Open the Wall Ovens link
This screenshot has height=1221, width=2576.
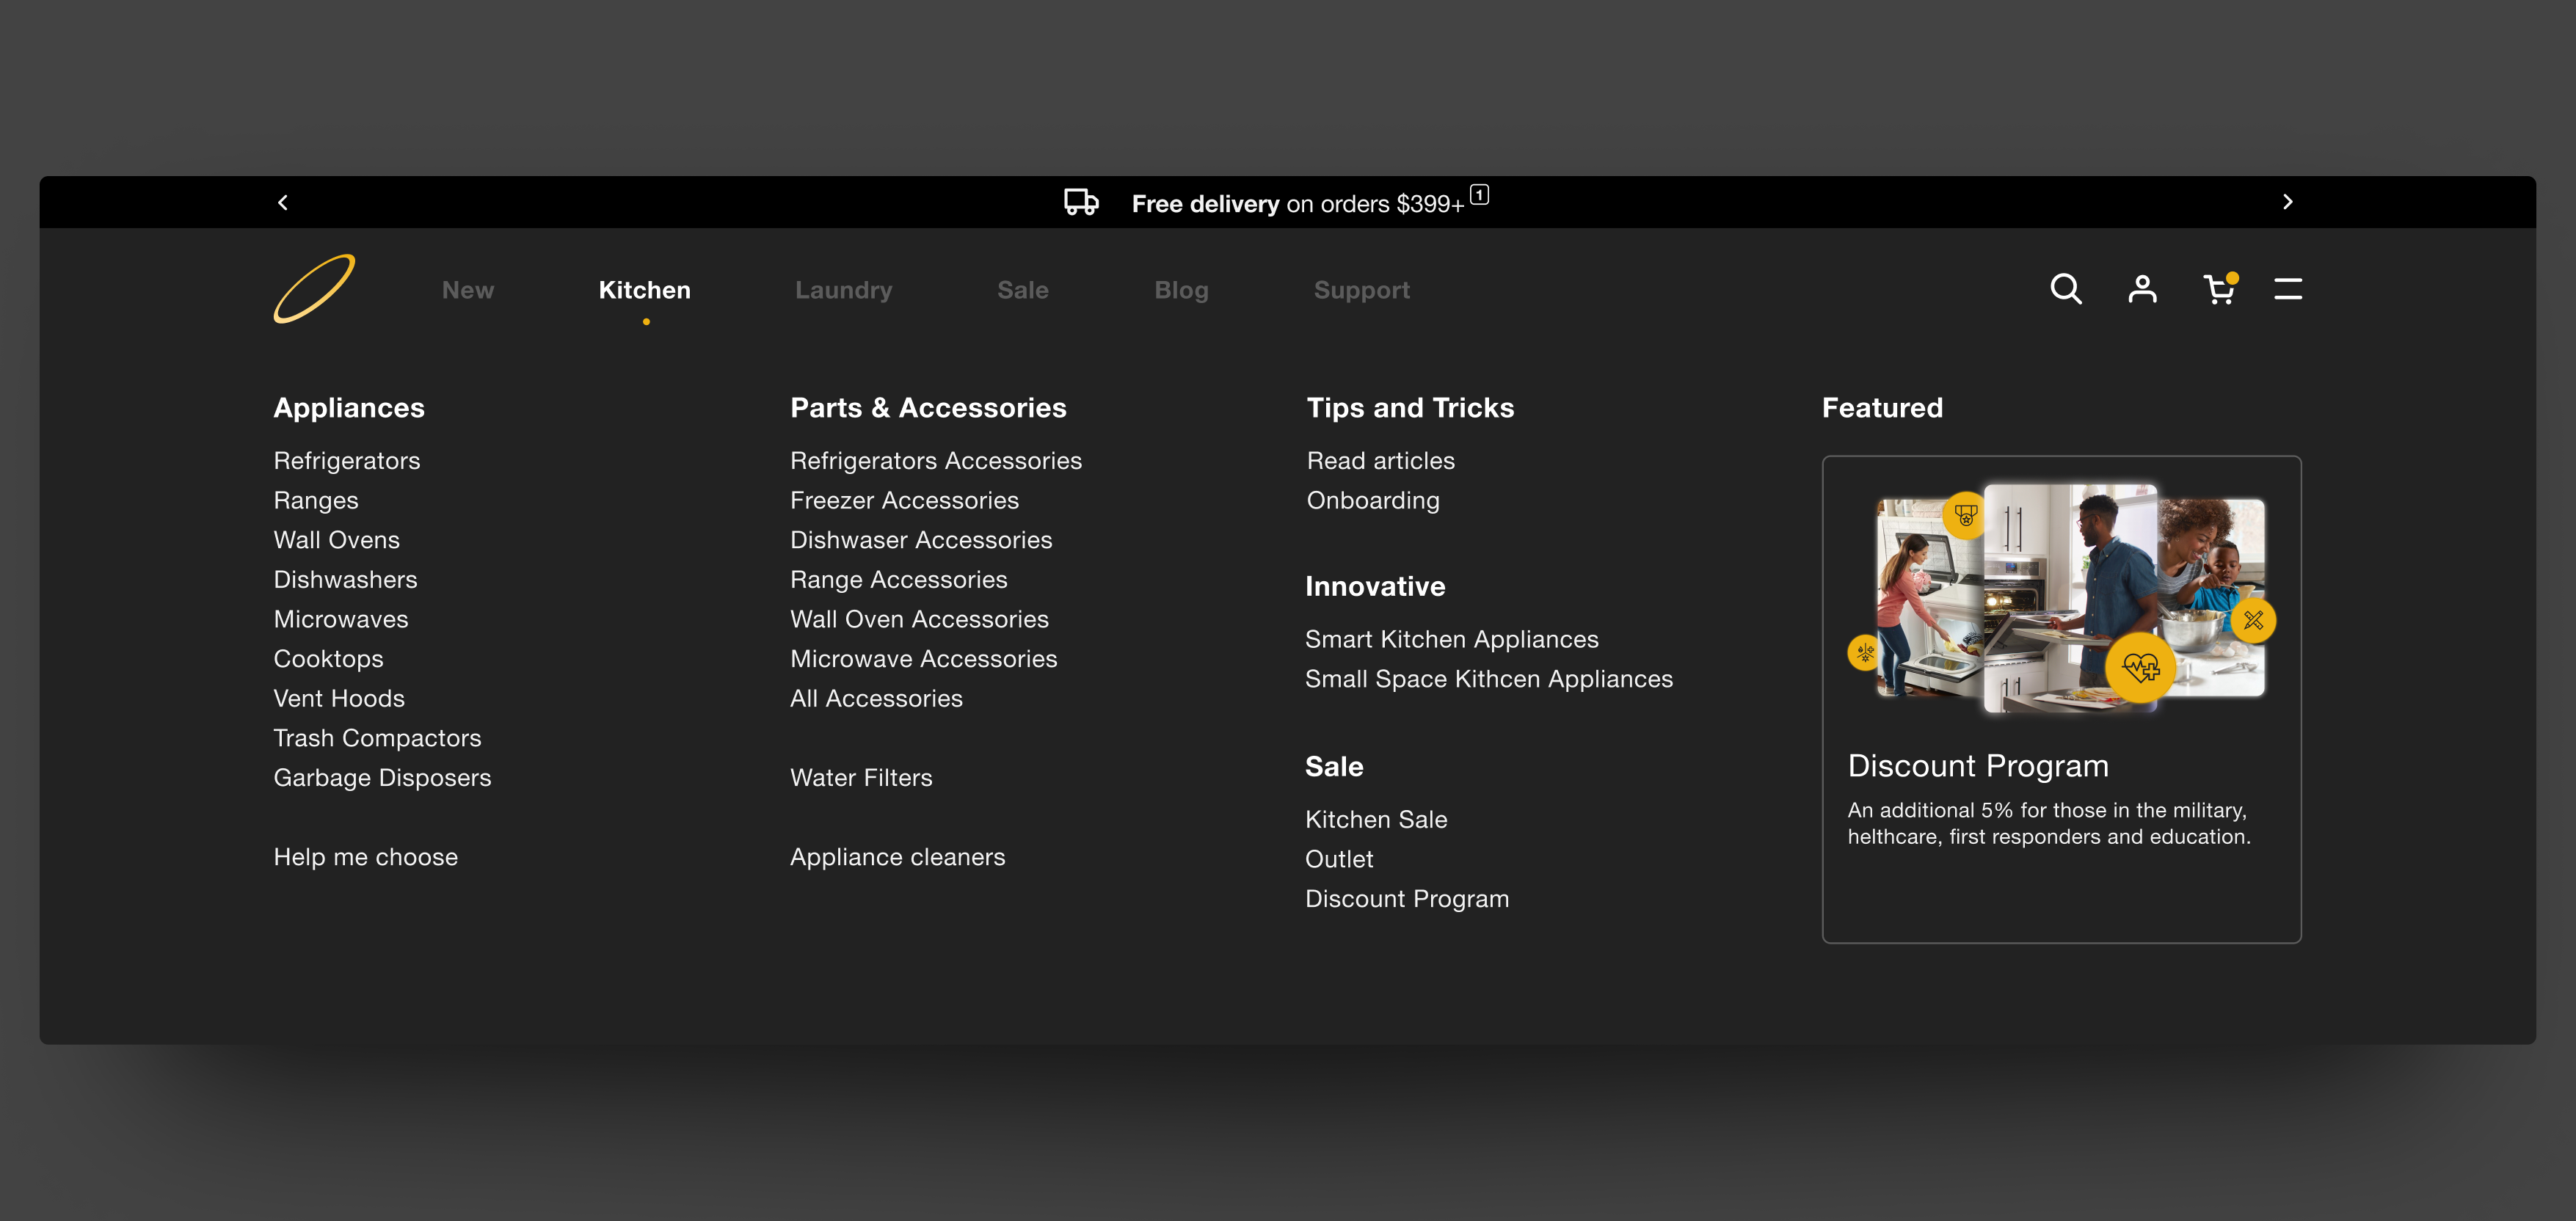click(337, 540)
